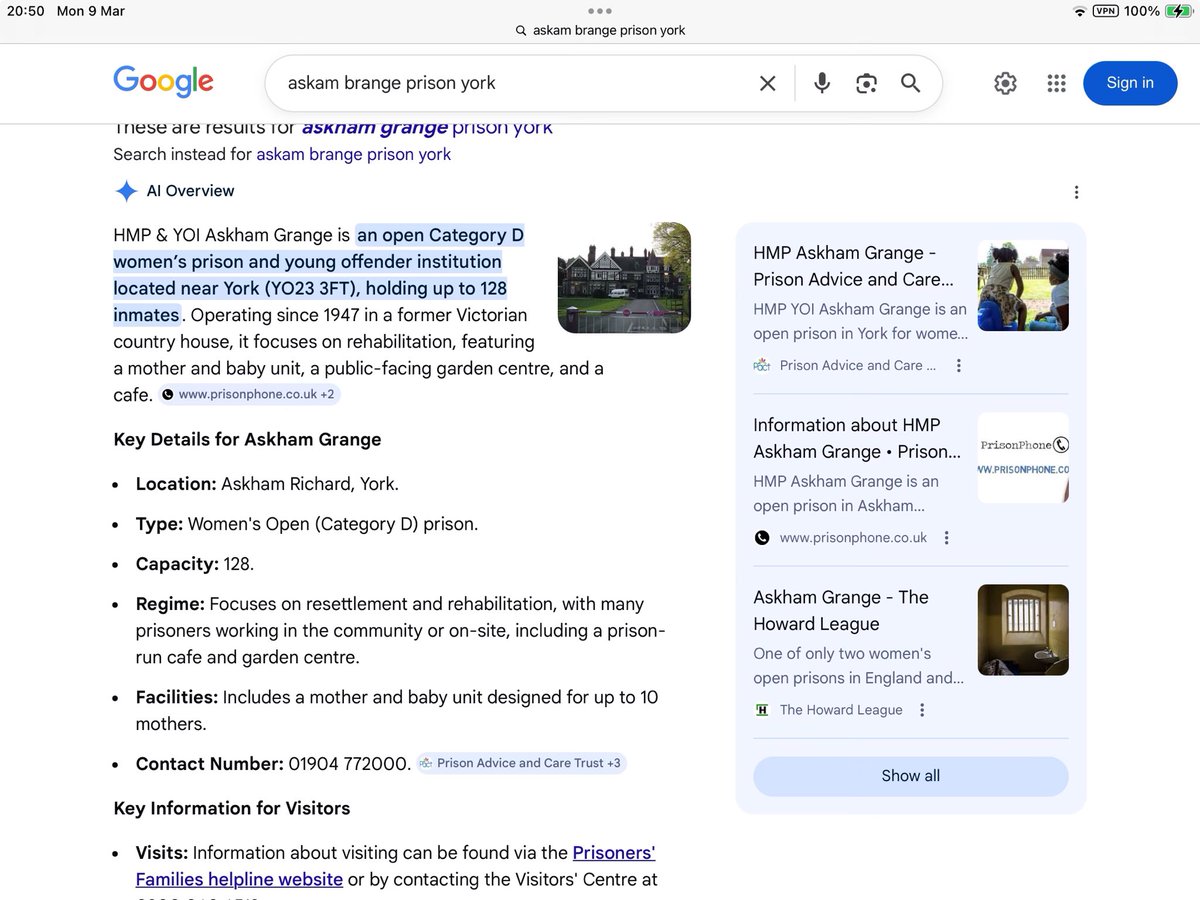1200x900 pixels.
Task: Click the Howard League cell window thumbnail
Action: (1022, 630)
